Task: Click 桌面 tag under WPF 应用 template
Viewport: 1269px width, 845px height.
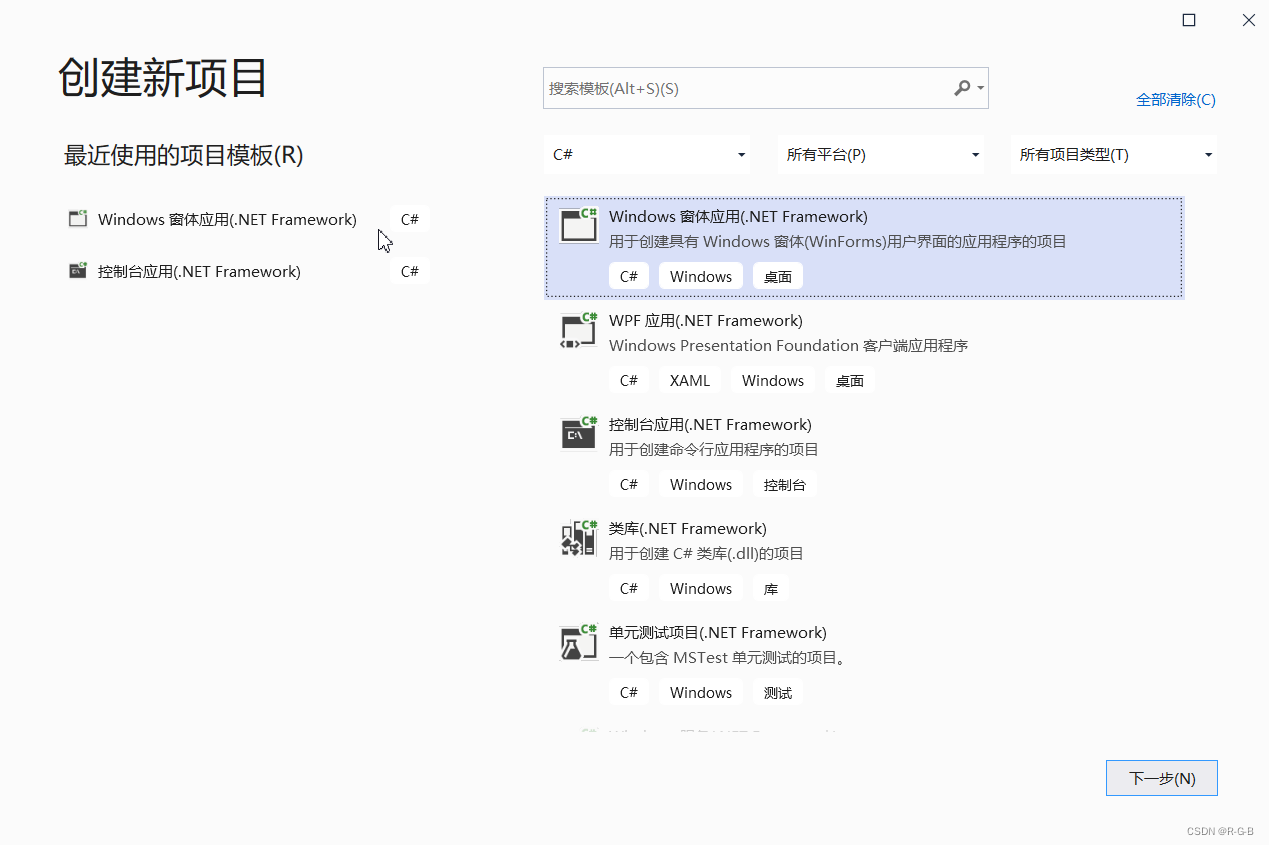Action: (x=850, y=380)
